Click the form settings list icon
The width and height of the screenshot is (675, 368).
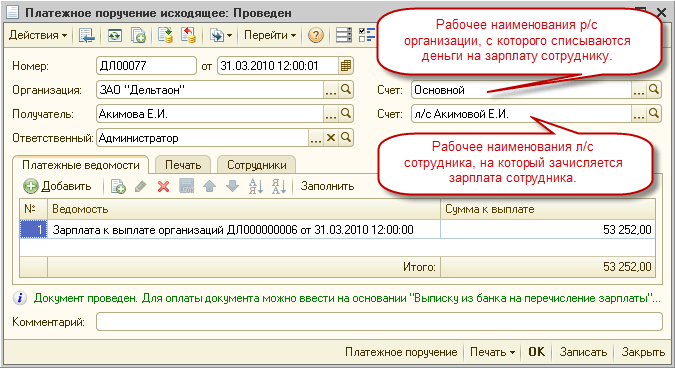pos(344,35)
